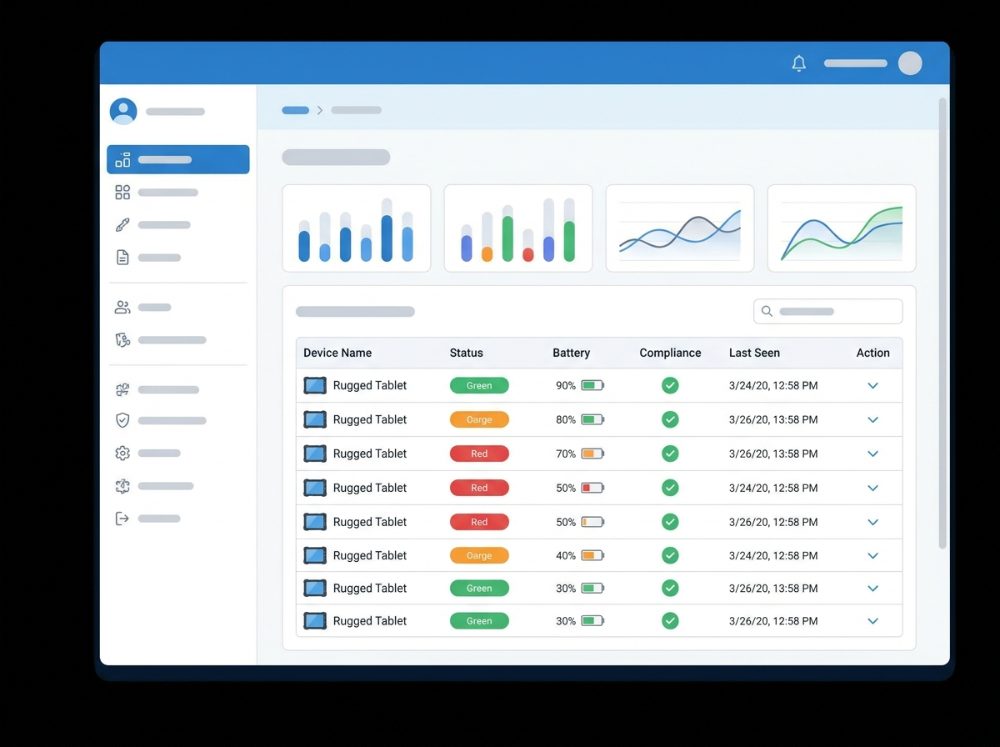The image size is (1000, 747).
Task: Click the compliance checkmark in the 80% row
Action: tap(670, 420)
